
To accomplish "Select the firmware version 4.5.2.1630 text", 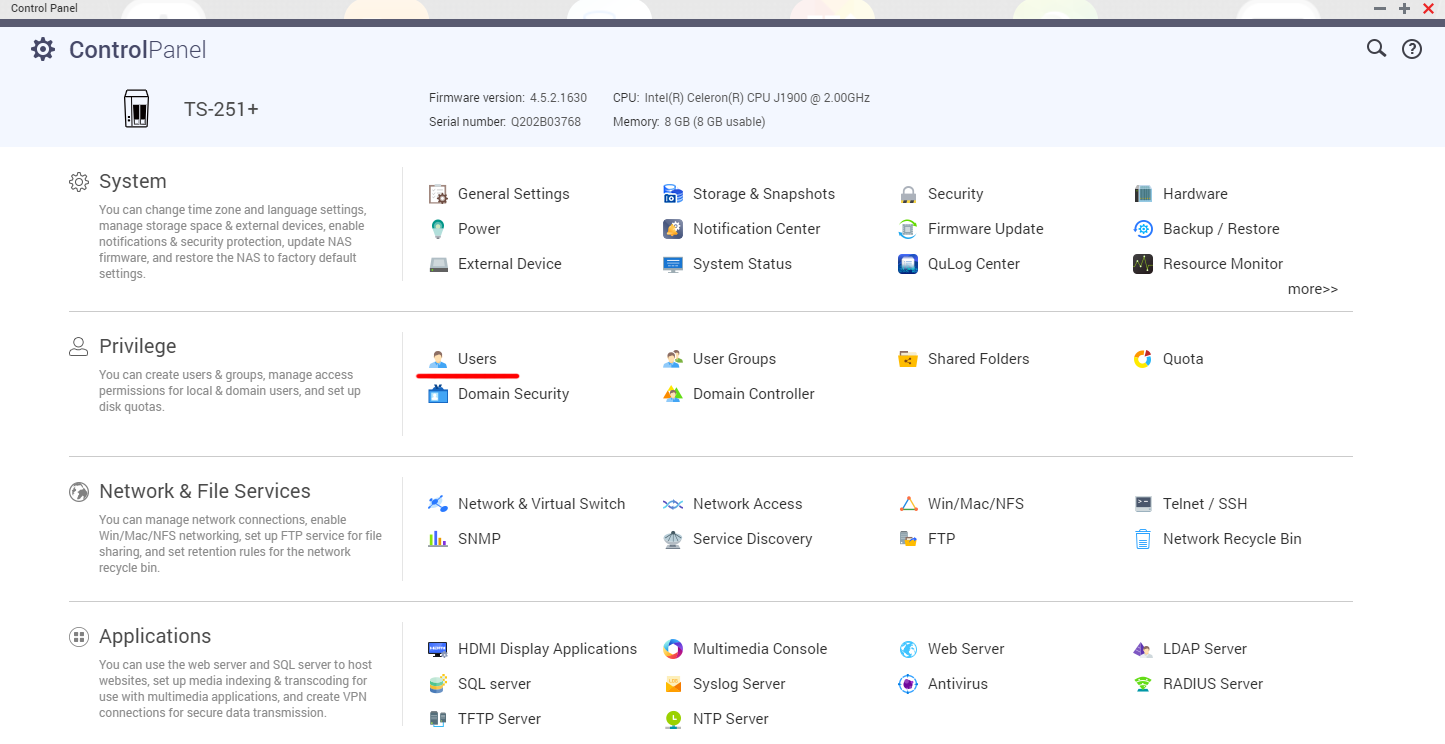I will pyautogui.click(x=558, y=98).
